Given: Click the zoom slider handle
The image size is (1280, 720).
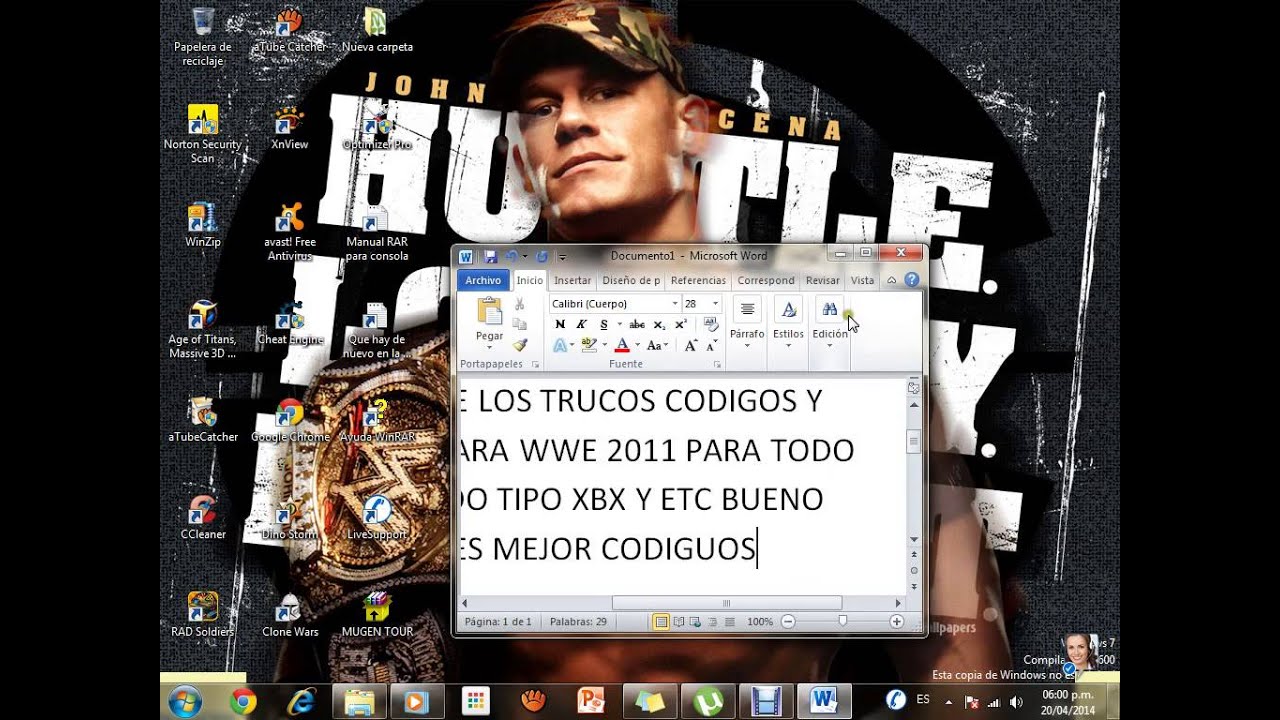Looking at the screenshot, I should (842, 621).
